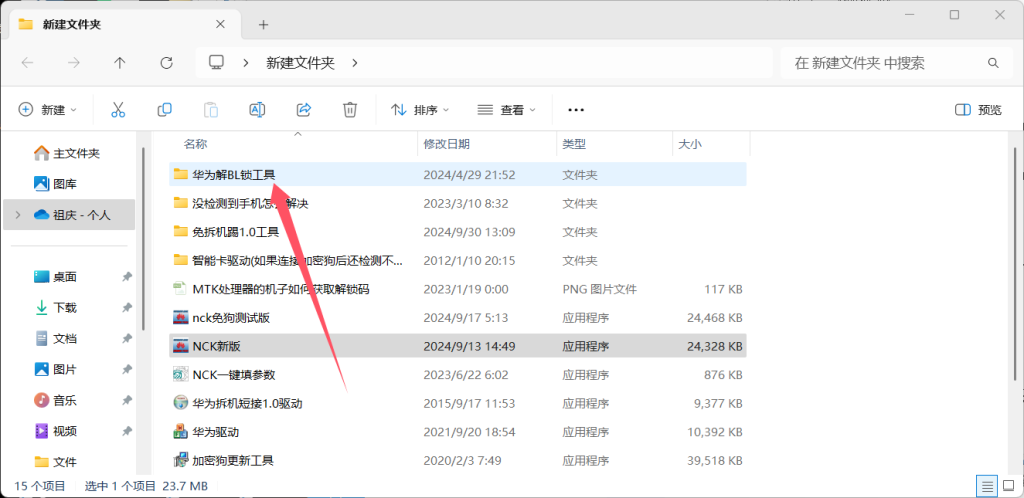The height and width of the screenshot is (498, 1024).
Task: Open 文档 in the sidebar
Action: tap(56, 339)
